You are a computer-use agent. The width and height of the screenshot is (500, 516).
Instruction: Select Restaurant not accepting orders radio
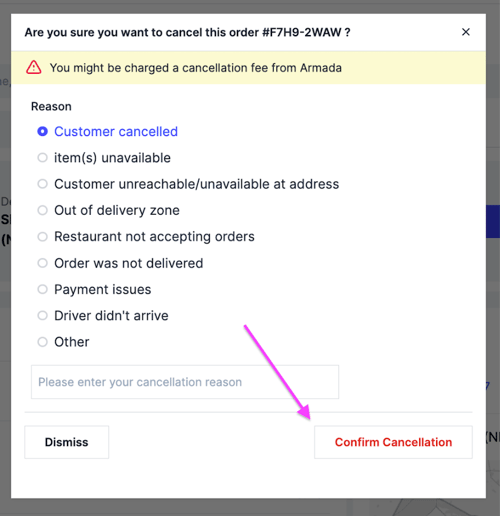(x=42, y=237)
